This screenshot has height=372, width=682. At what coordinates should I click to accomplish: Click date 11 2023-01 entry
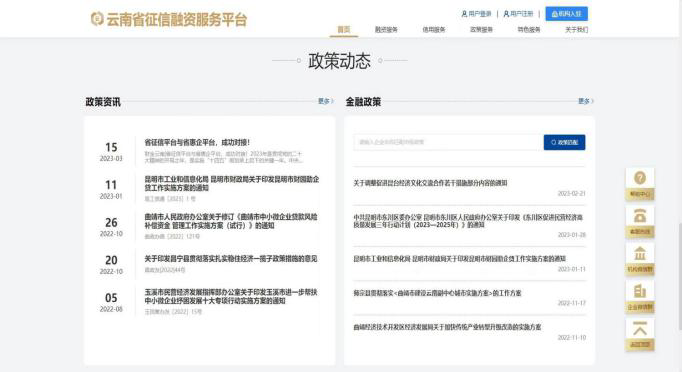111,189
